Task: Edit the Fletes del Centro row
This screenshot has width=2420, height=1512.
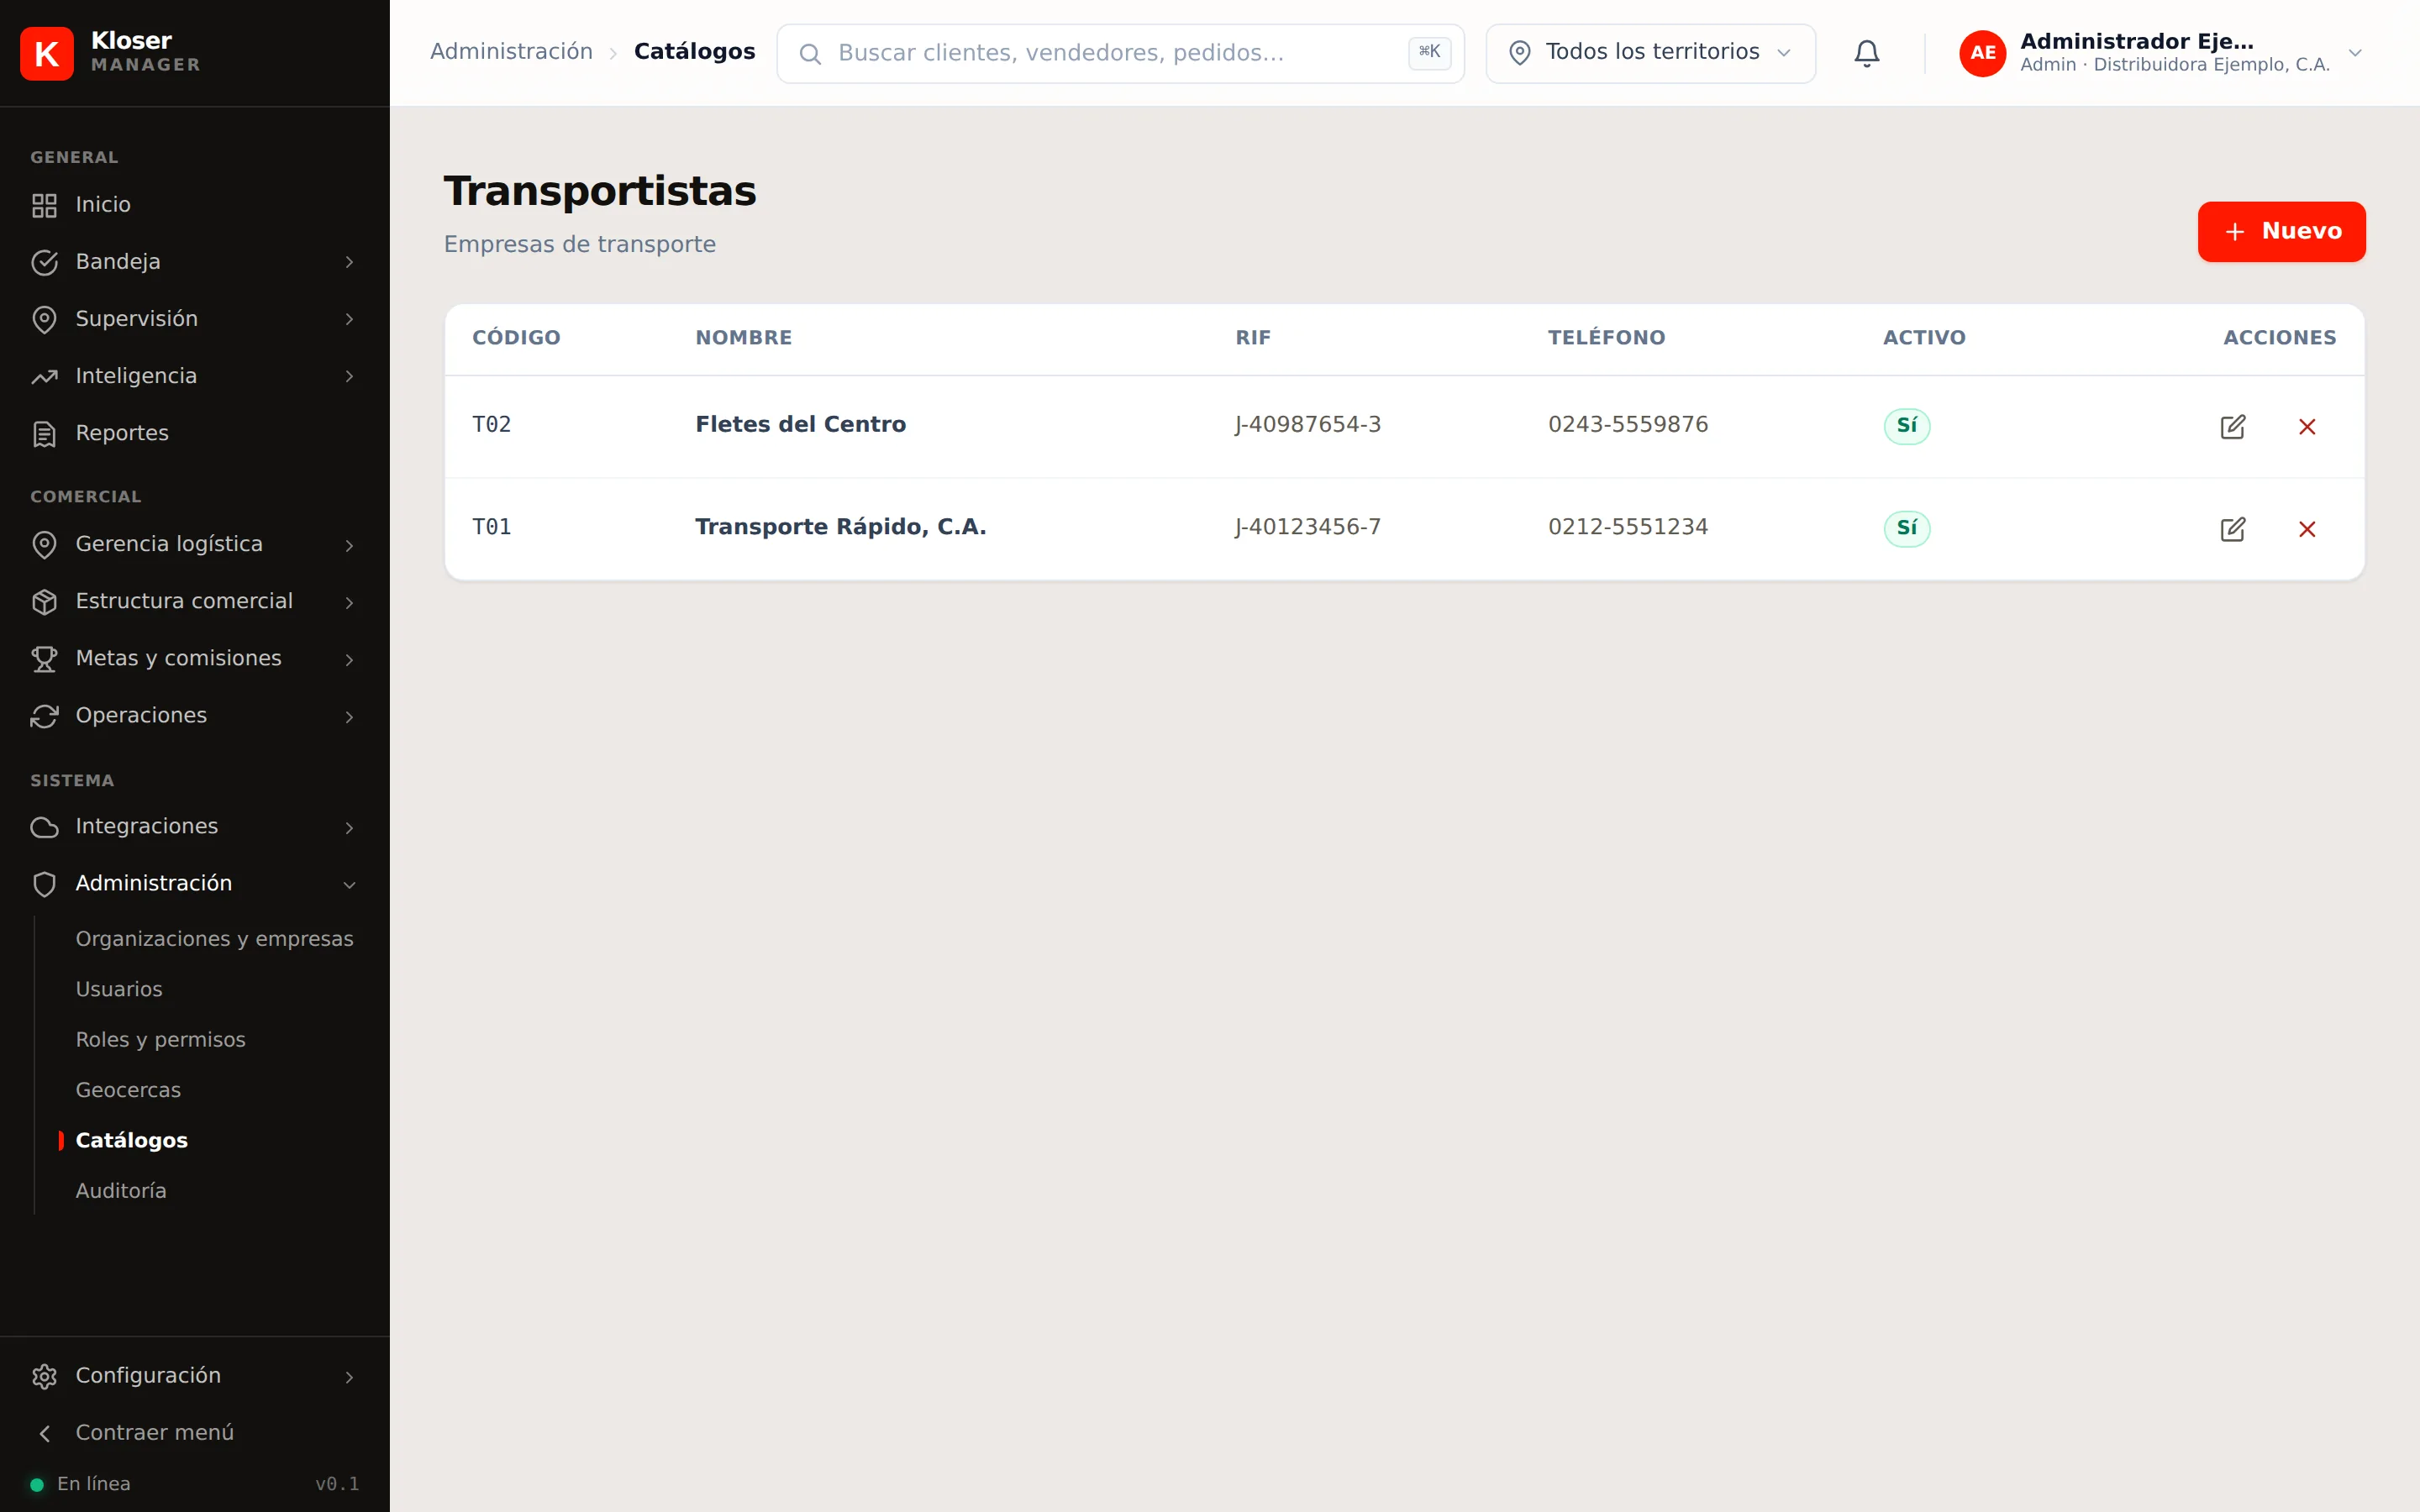Action: 2232,427
